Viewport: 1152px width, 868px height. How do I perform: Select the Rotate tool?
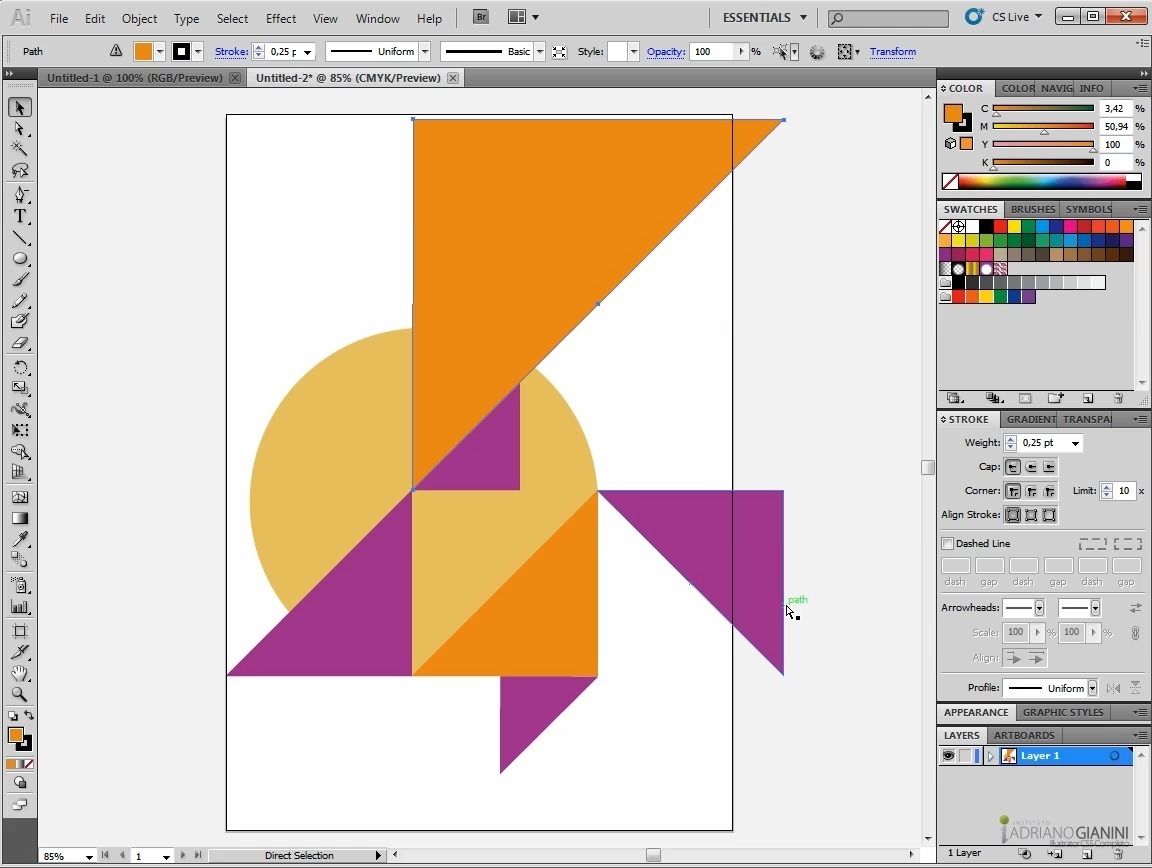point(20,367)
